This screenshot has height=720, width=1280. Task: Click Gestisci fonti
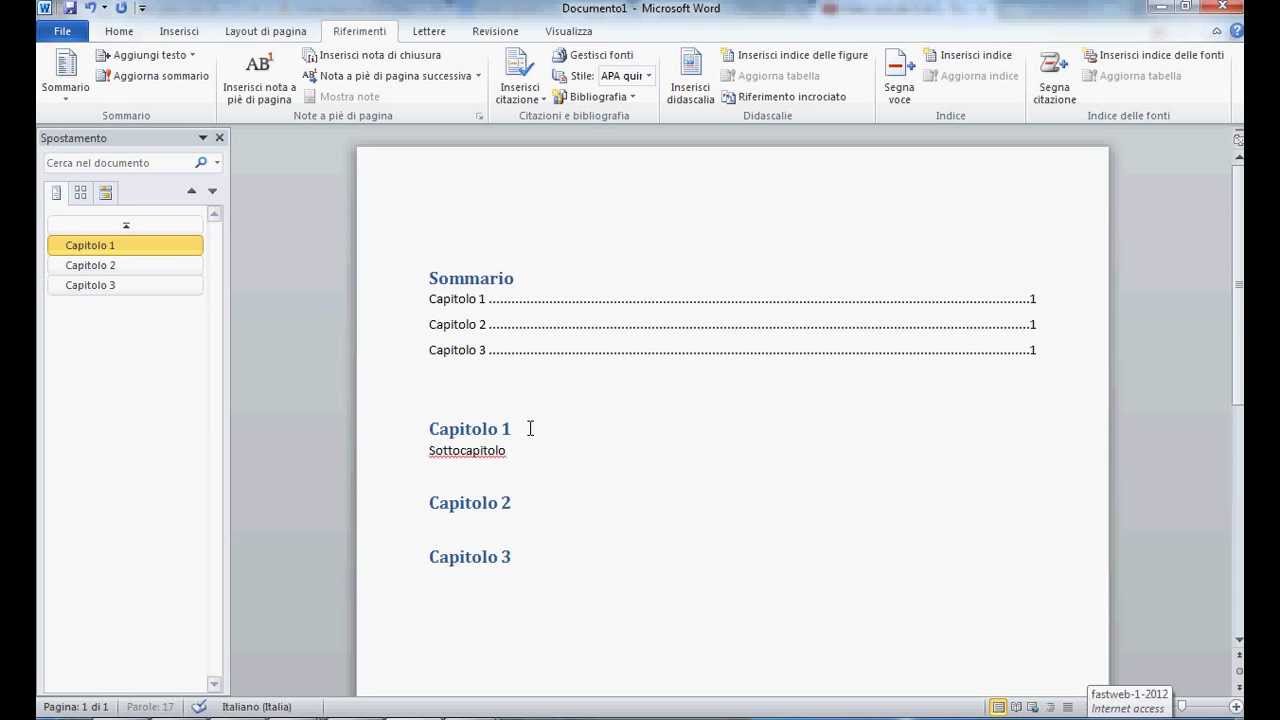(x=592, y=55)
